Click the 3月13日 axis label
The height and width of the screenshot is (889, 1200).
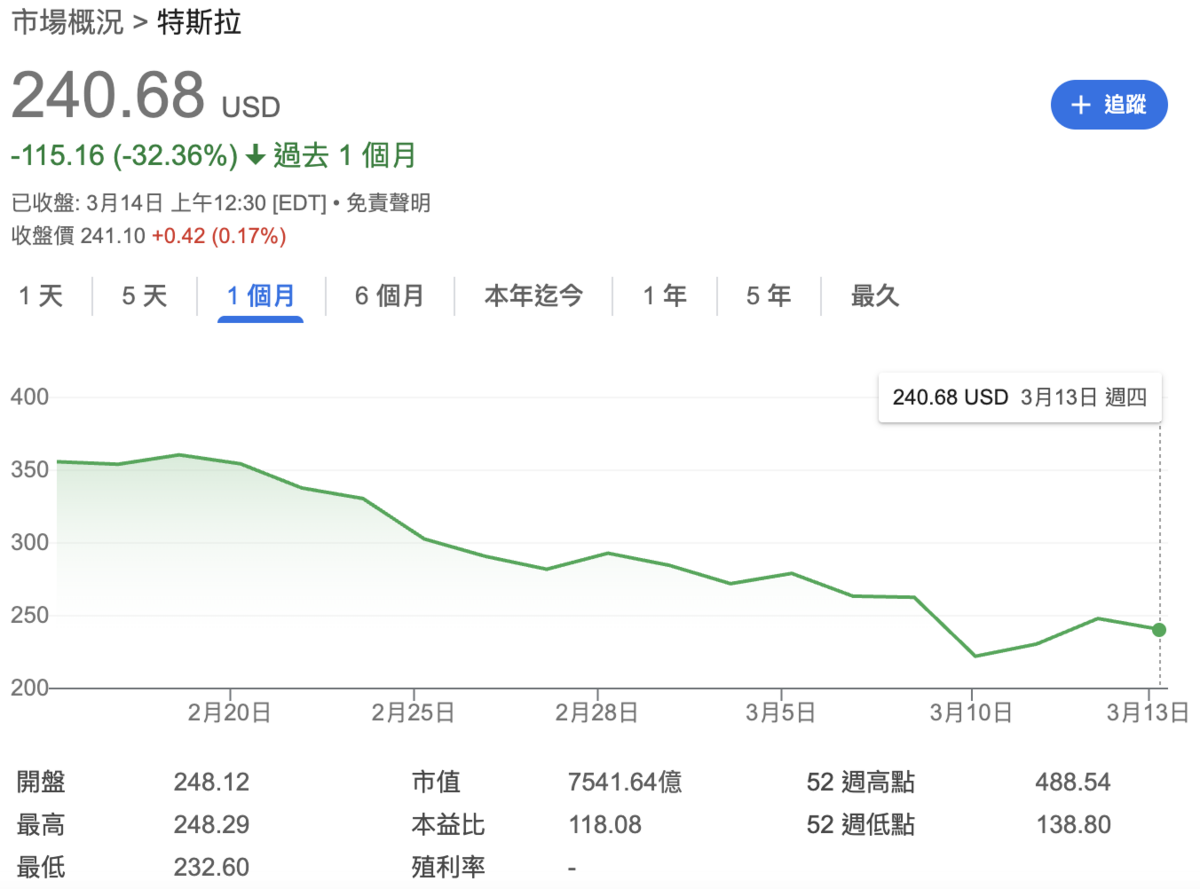coord(1148,713)
